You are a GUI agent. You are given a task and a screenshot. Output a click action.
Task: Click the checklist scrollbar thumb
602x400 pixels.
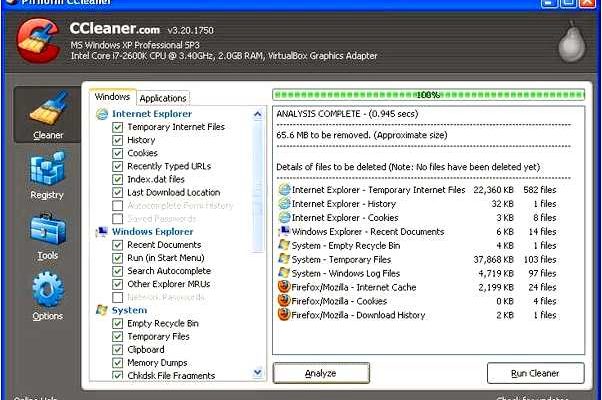[258, 187]
